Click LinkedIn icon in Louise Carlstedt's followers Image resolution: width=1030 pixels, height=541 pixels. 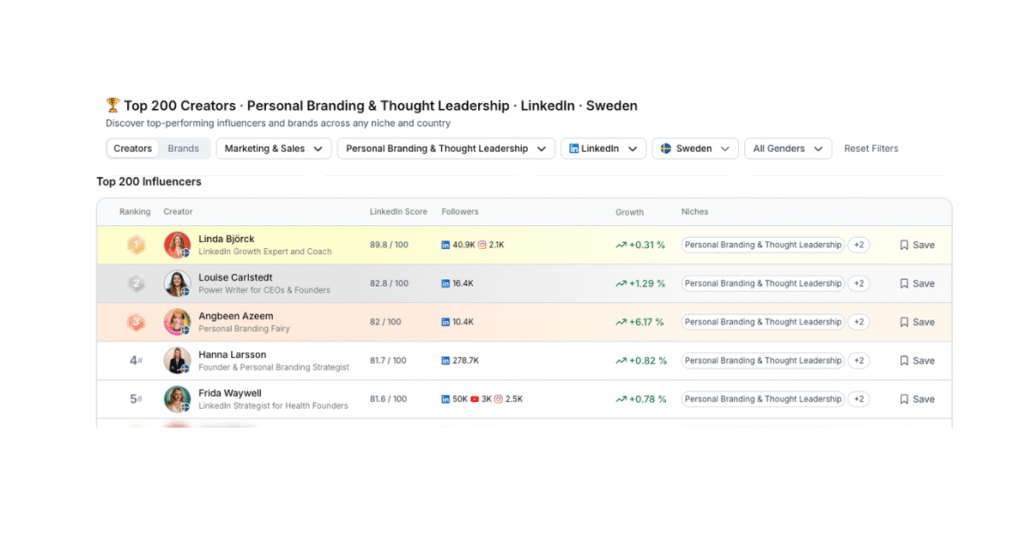pyautogui.click(x=445, y=284)
